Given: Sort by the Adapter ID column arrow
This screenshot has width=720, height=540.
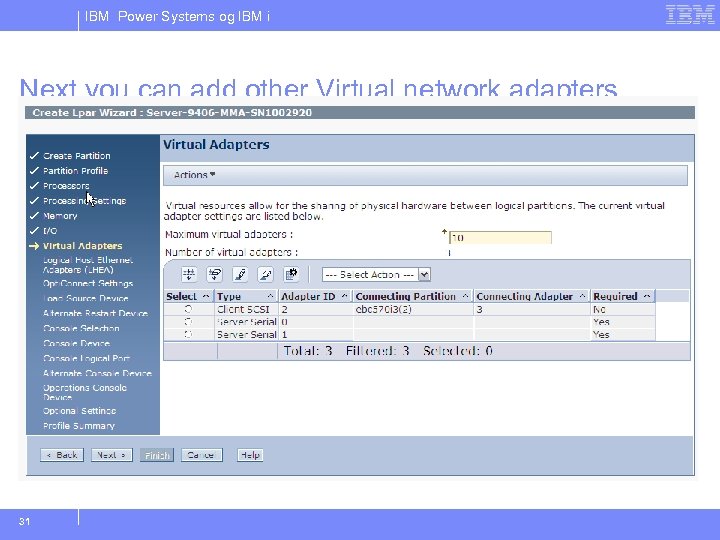Looking at the screenshot, I should pyautogui.click(x=344, y=296).
